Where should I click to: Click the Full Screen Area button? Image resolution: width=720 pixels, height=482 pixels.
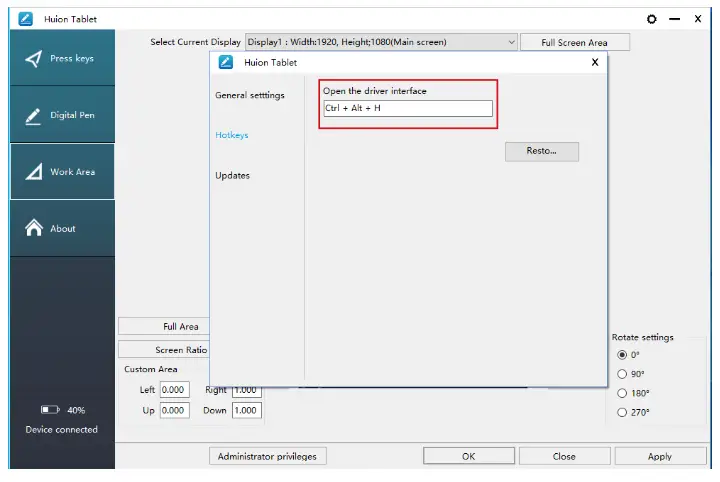click(x=574, y=42)
